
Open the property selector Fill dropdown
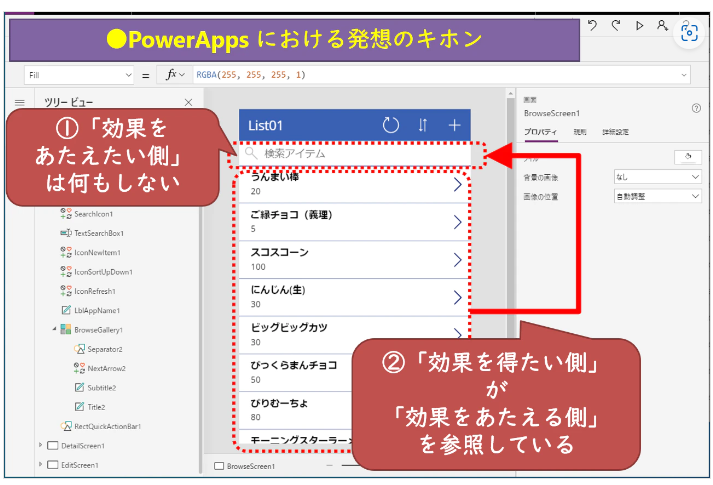click(79, 75)
